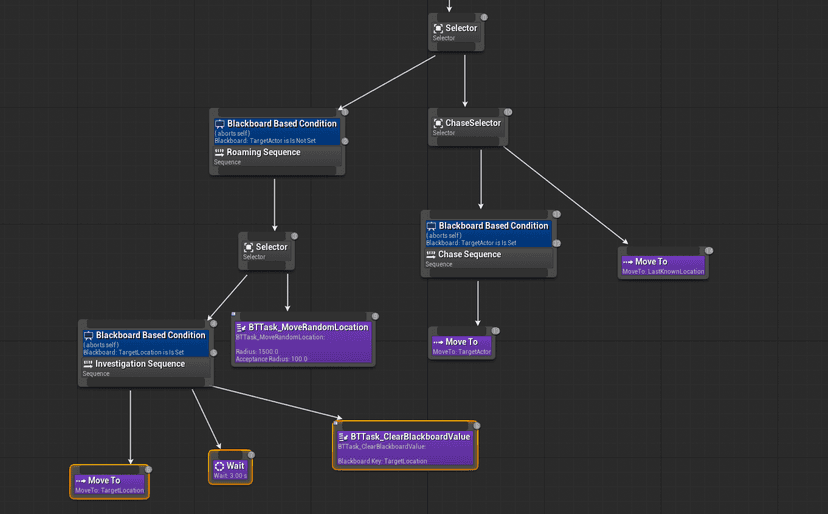The height and width of the screenshot is (514, 828).
Task: Click the execution index badge on Wait node
Action: 248,454
